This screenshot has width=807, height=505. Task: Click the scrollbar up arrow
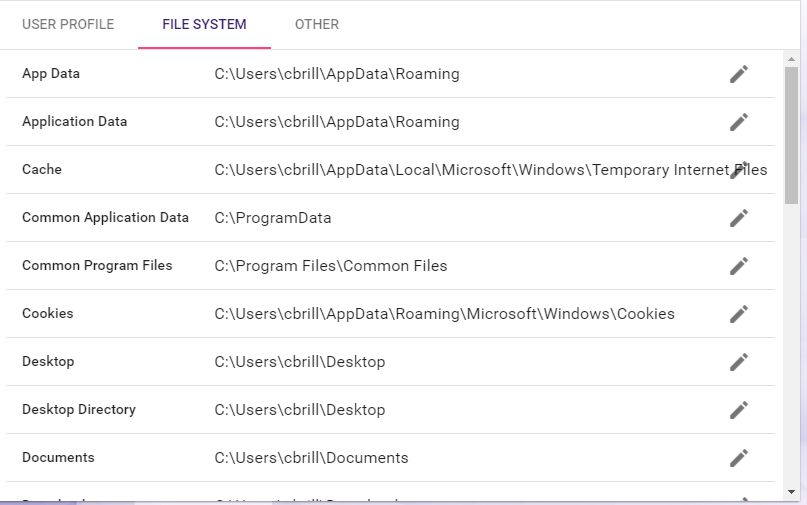791,58
